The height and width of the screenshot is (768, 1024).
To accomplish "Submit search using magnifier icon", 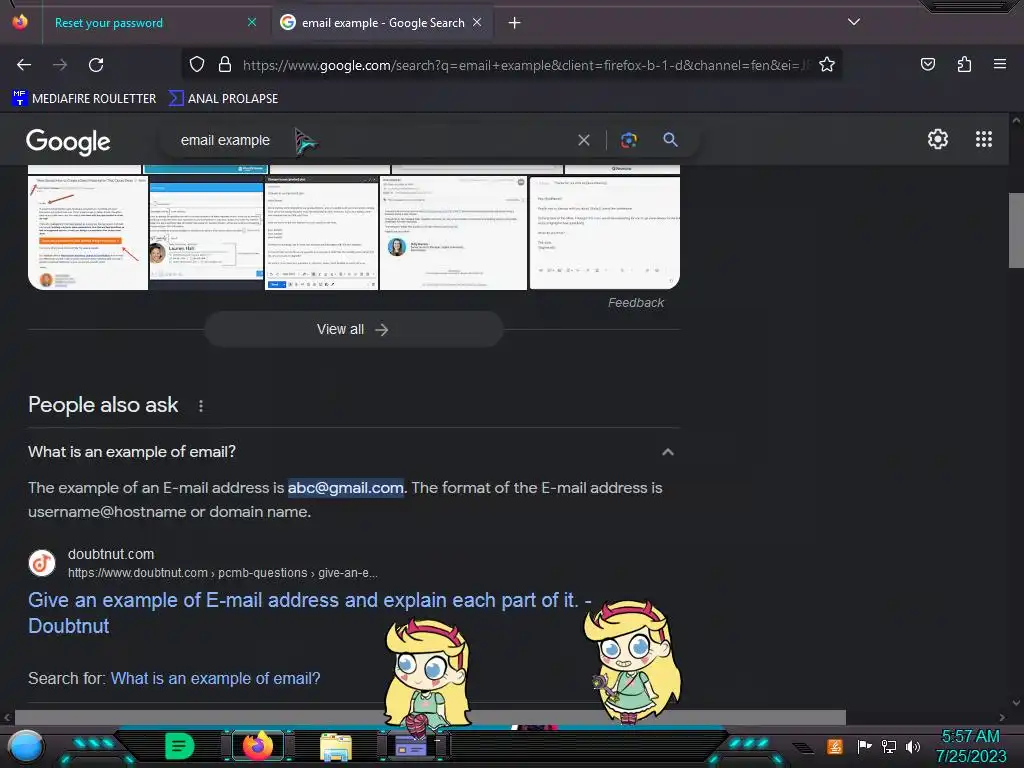I will [x=670, y=140].
